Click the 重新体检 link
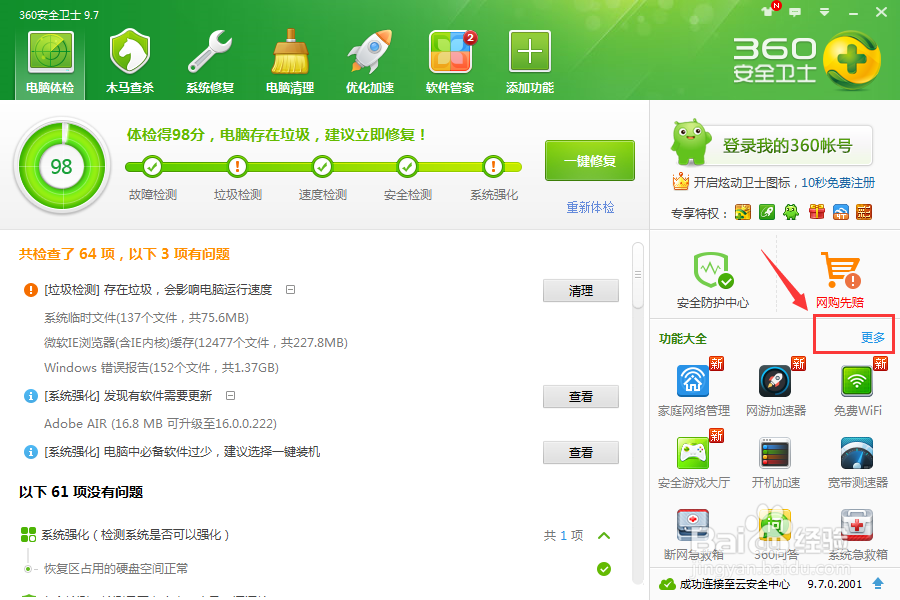Screen dimensions: 900x600 click(590, 207)
